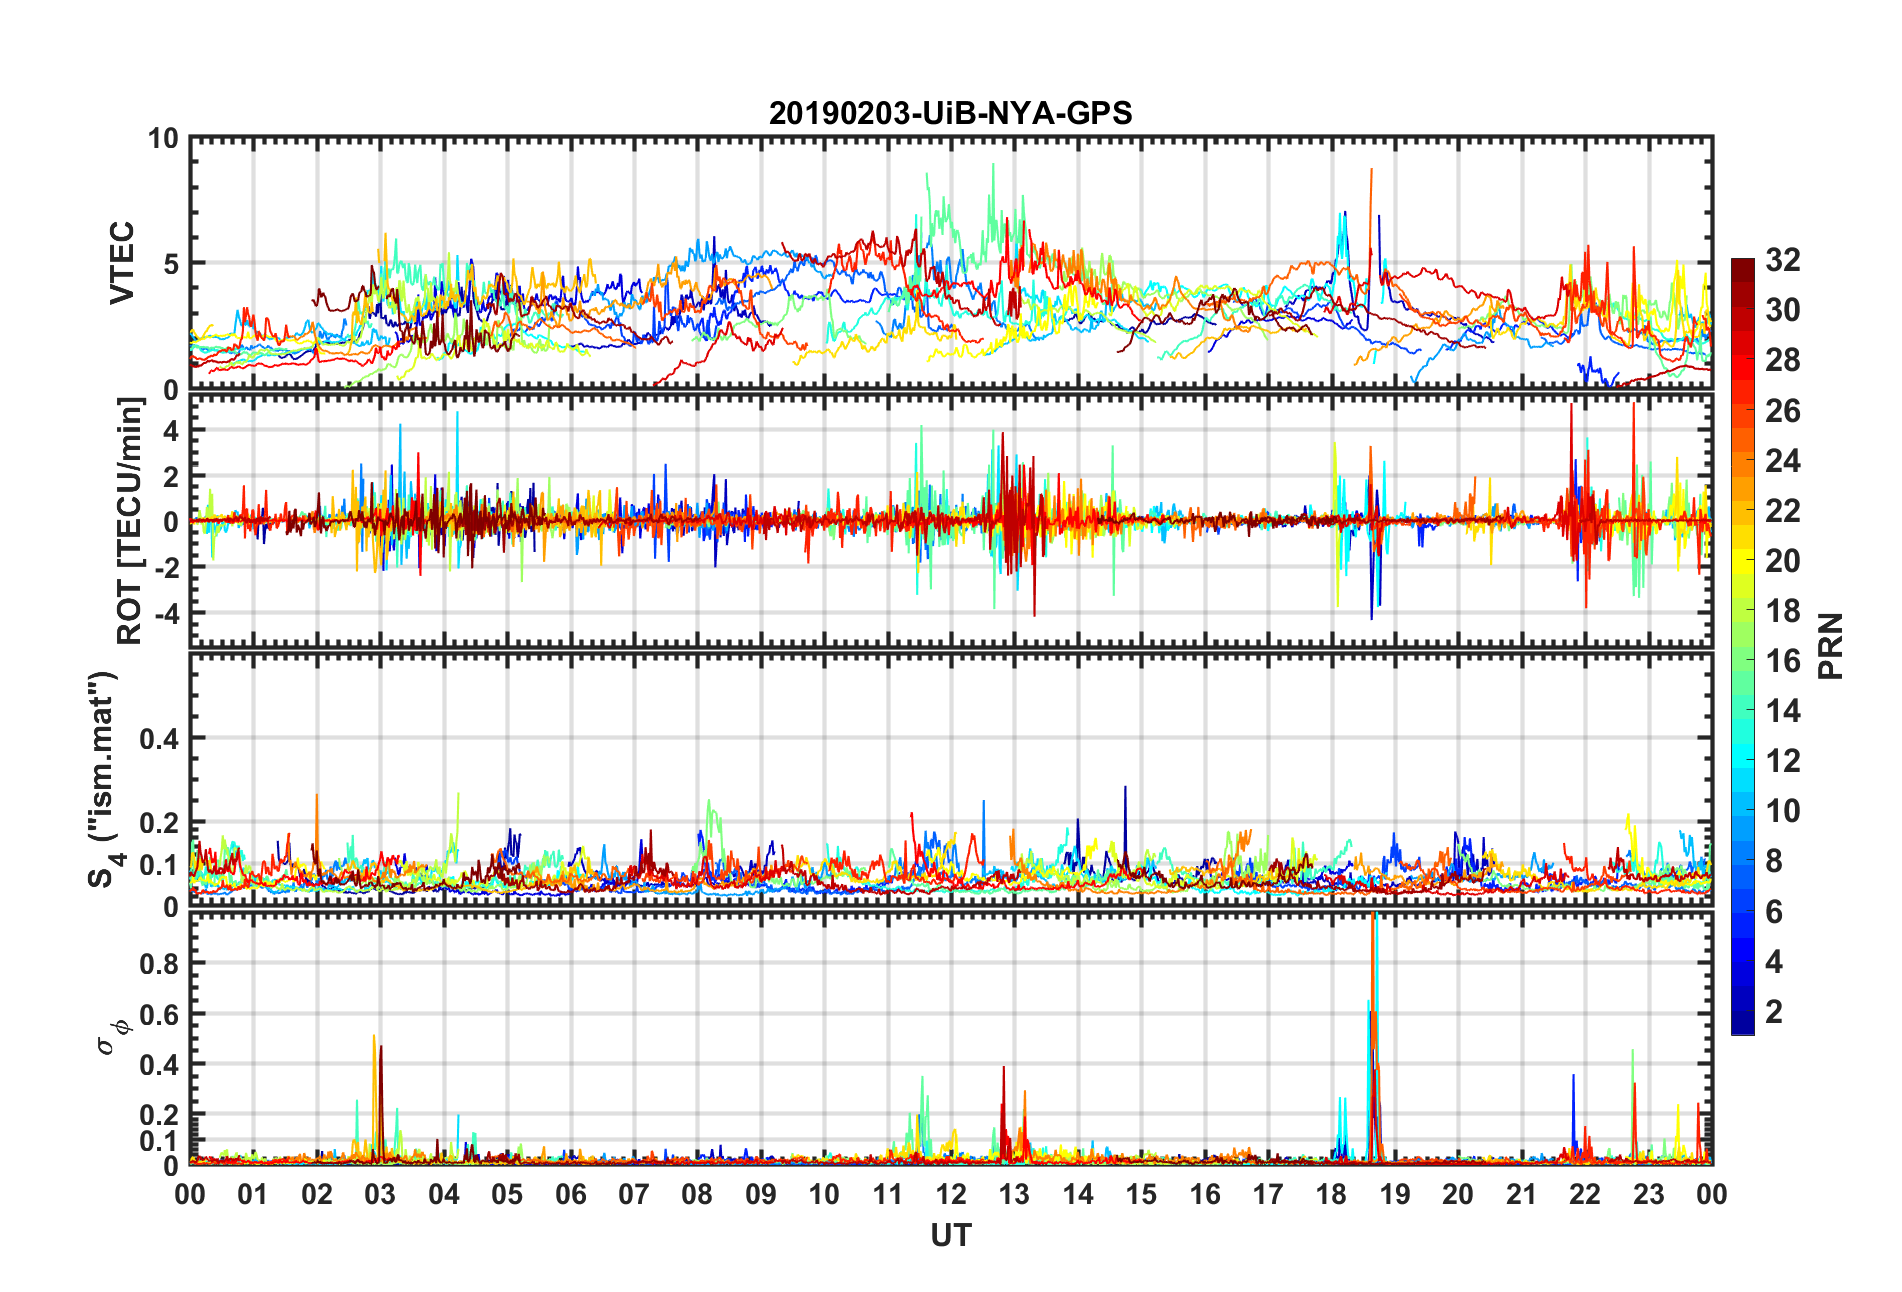
Task: Click colorbar tick label 2
Action: (1774, 1011)
